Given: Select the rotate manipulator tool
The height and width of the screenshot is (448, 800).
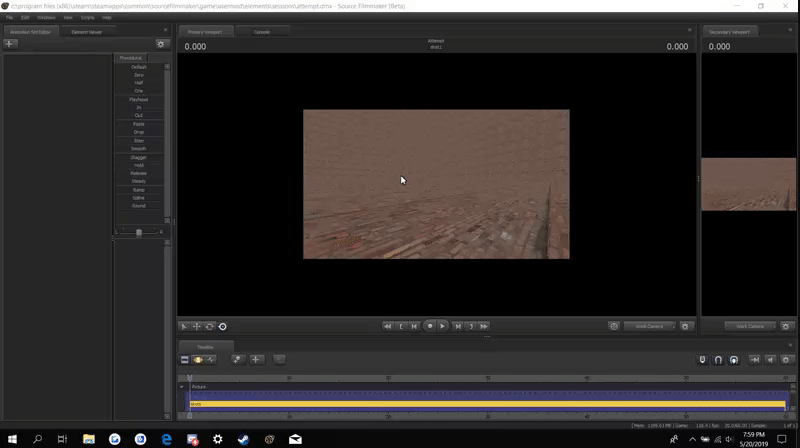Looking at the screenshot, I should click(x=209, y=327).
